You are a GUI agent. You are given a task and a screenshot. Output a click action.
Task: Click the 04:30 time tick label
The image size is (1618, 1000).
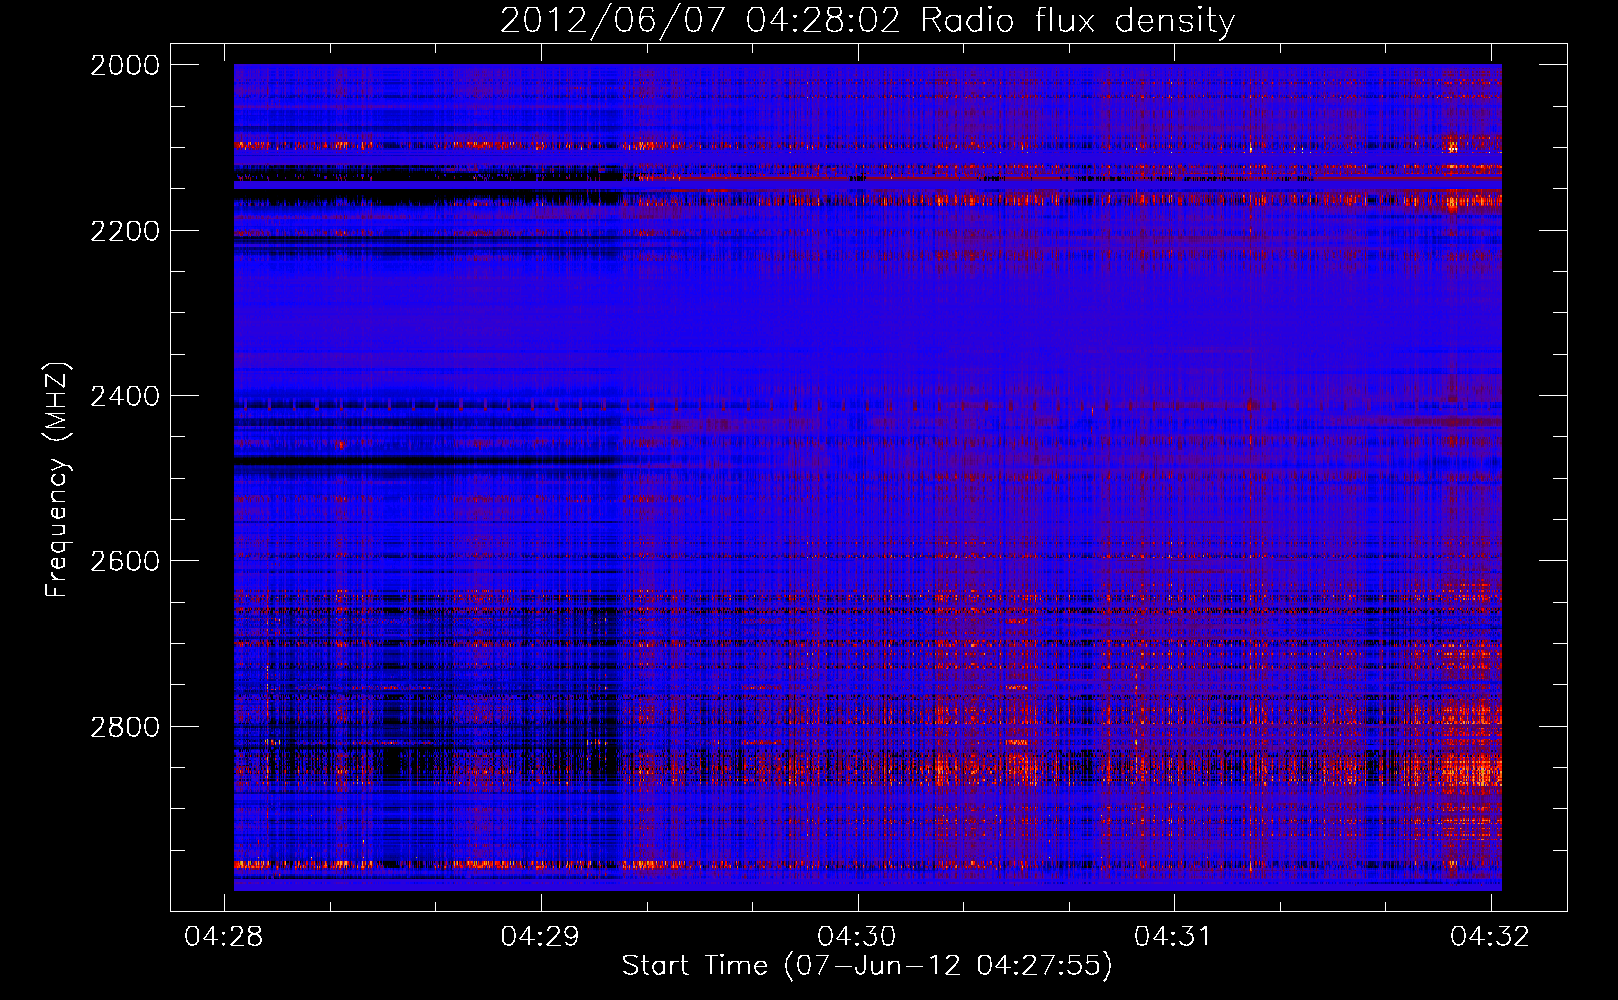click(857, 936)
